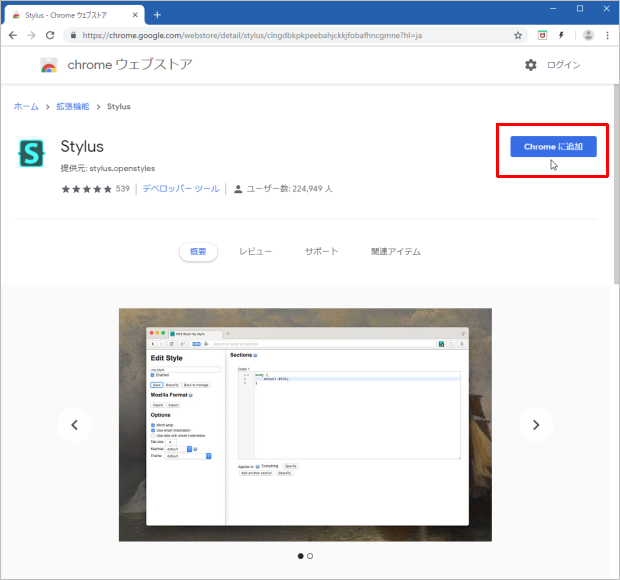Click the padlock site info icon

pyautogui.click(x=73, y=35)
